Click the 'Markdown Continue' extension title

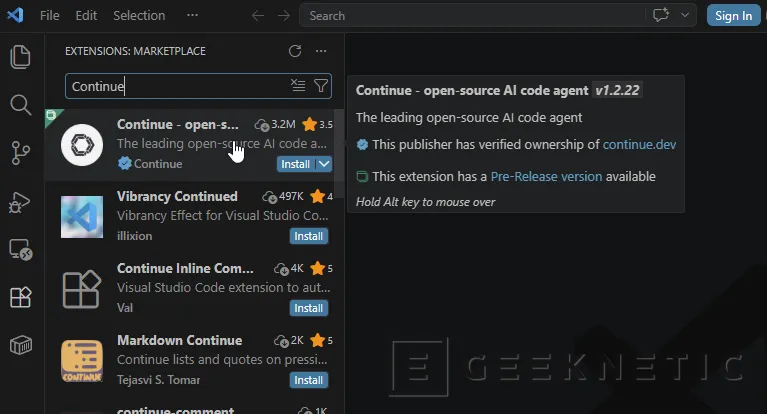point(180,340)
